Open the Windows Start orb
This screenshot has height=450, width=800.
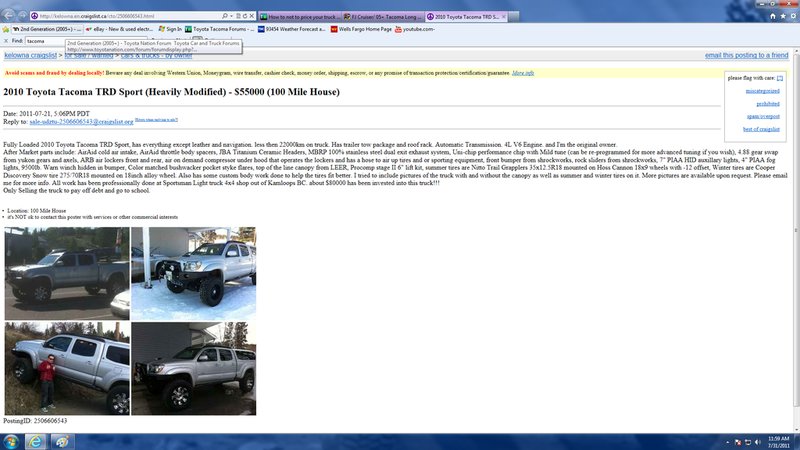pyautogui.click(x=11, y=441)
